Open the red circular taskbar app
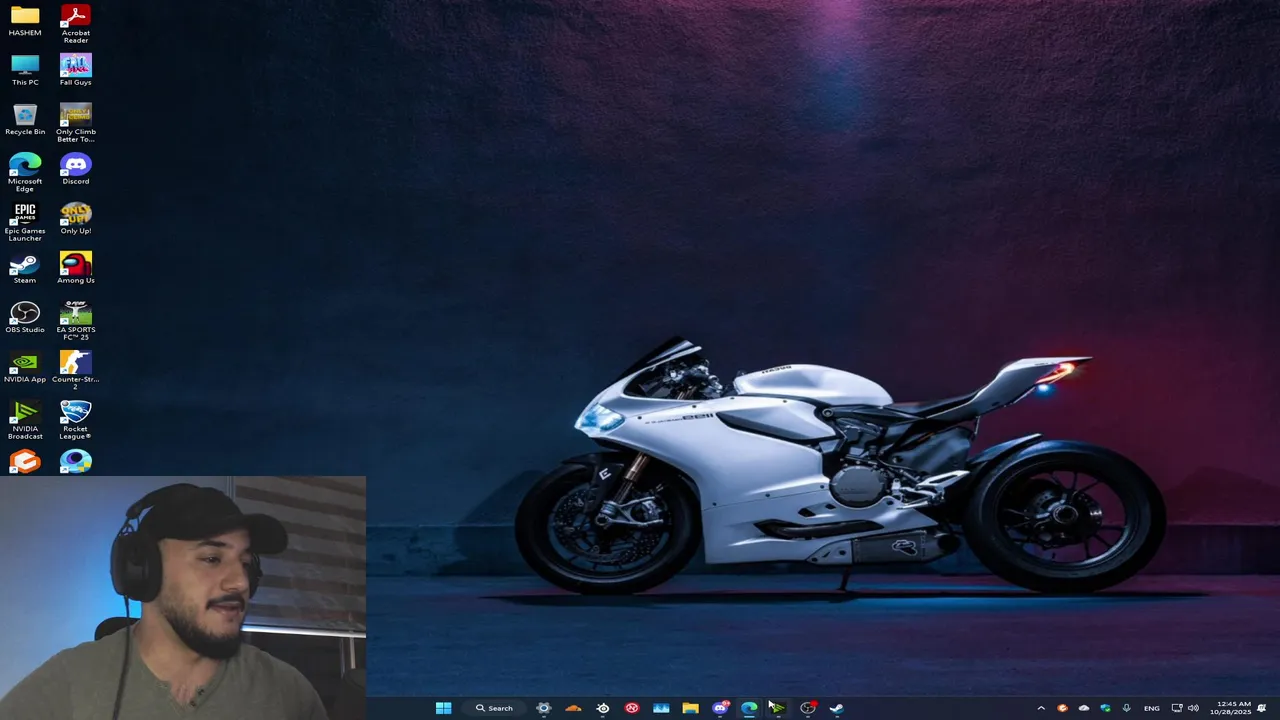The height and width of the screenshot is (720, 1280). pos(632,708)
